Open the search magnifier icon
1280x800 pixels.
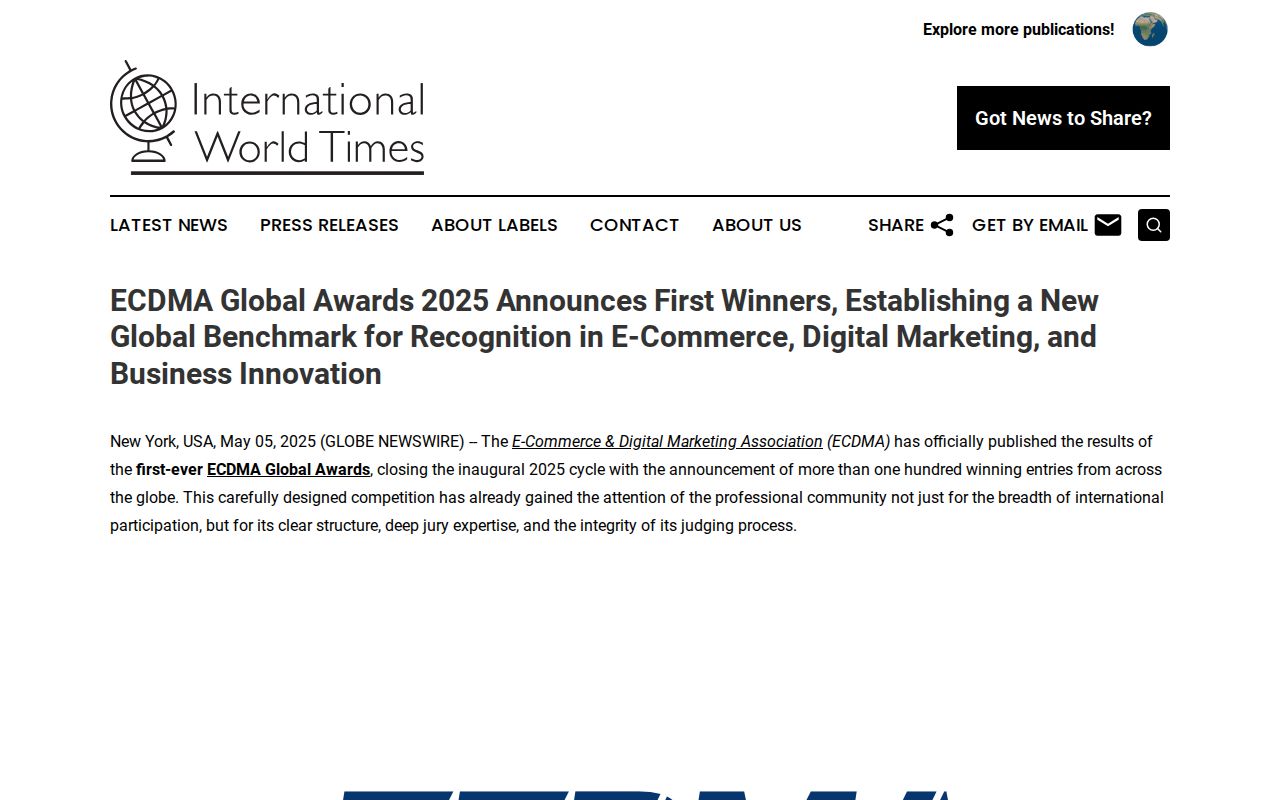[1153, 225]
